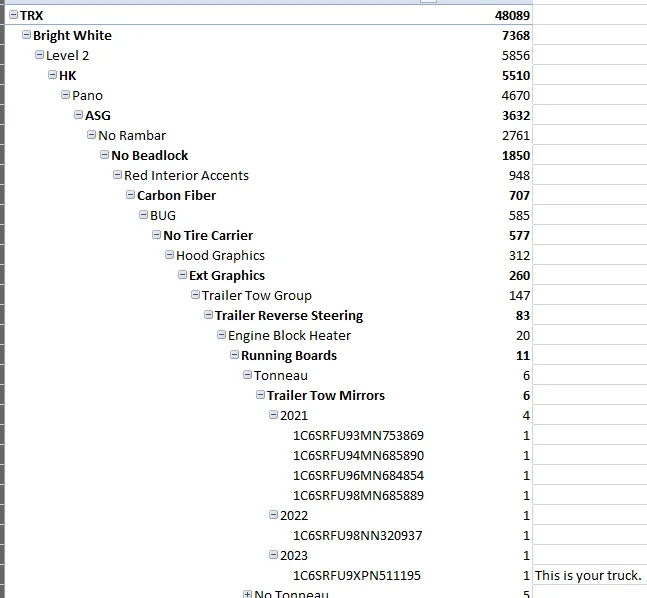The image size is (647, 598).
Task: Select the 2023 year label
Action: pyautogui.click(x=294, y=555)
